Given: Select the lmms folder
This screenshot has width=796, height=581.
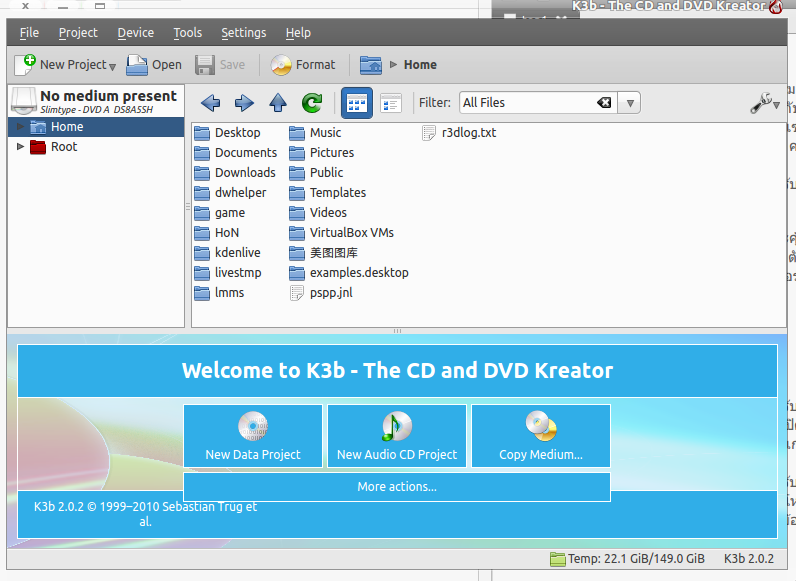Looking at the screenshot, I should click(219, 293).
